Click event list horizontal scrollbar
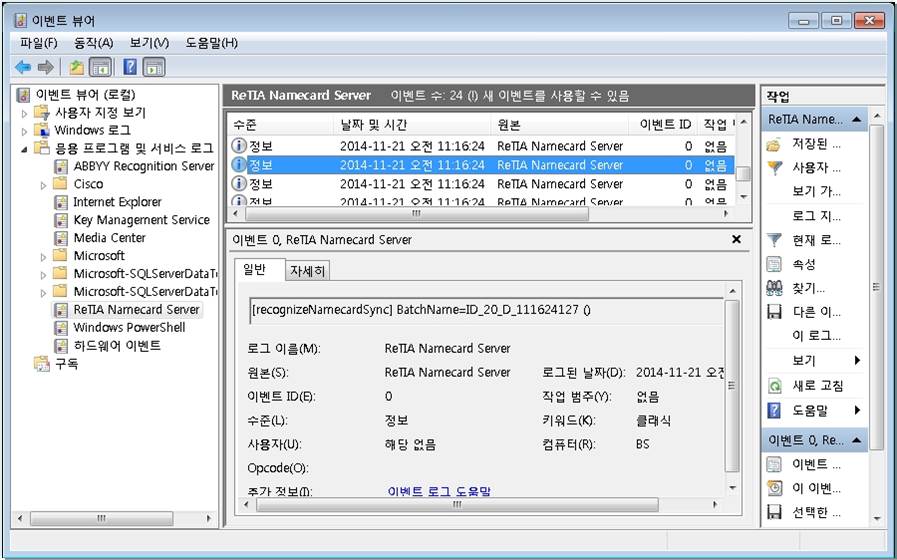 [x=416, y=213]
